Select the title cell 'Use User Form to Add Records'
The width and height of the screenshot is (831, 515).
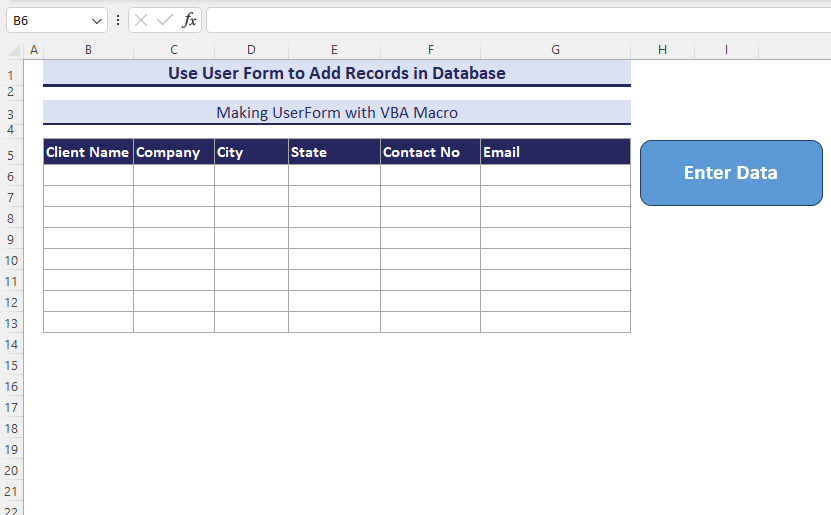(337, 73)
